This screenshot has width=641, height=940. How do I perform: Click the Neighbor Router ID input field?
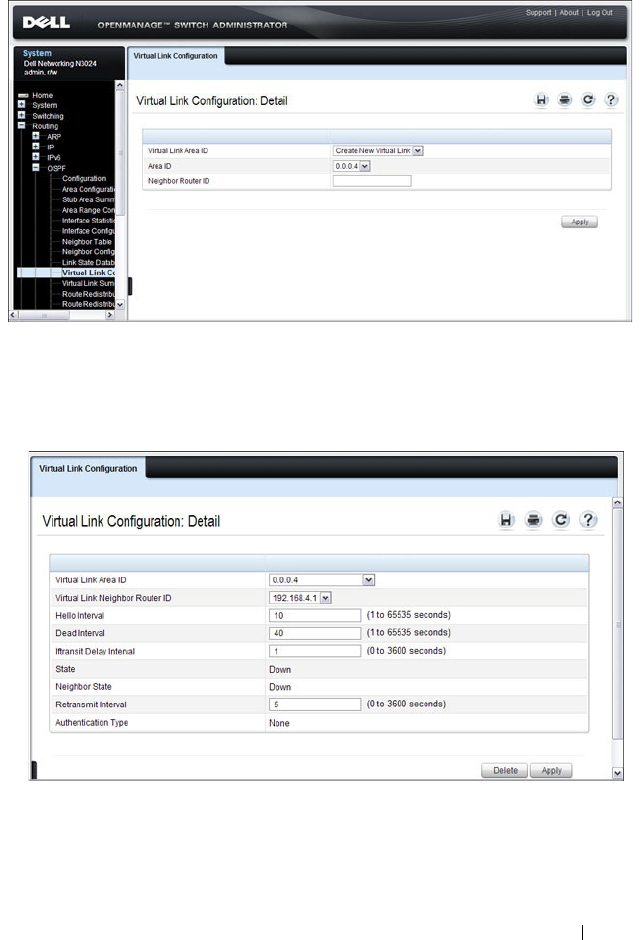[x=372, y=181]
